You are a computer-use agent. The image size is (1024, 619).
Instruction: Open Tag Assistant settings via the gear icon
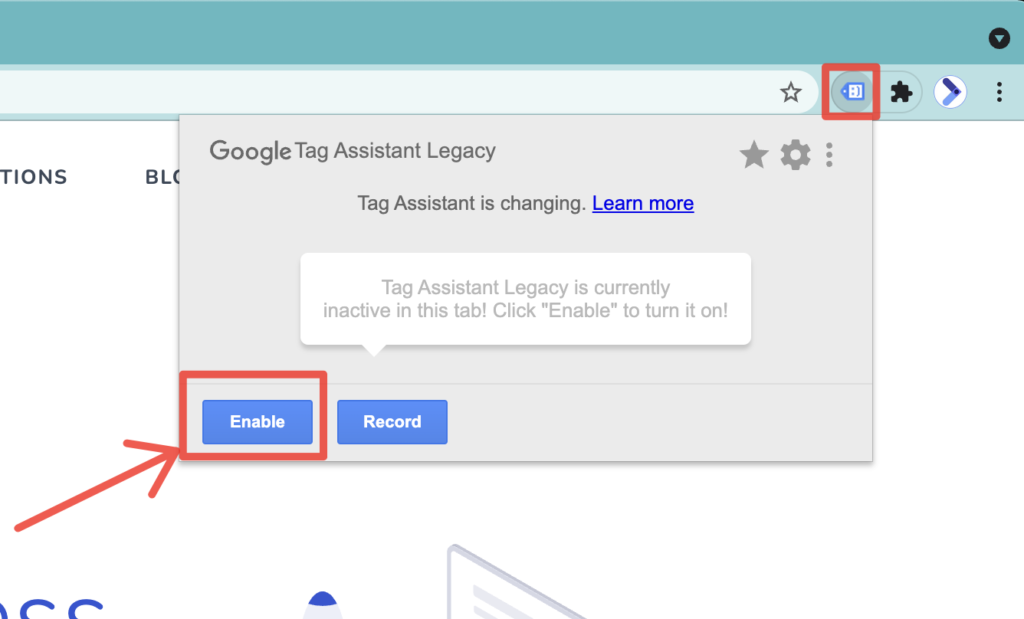click(795, 155)
